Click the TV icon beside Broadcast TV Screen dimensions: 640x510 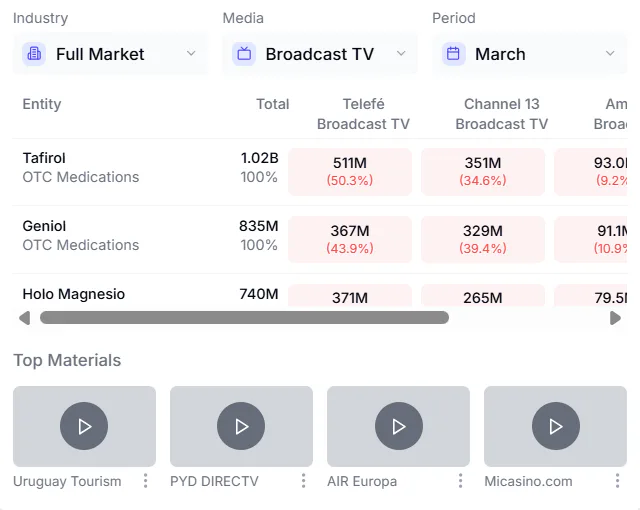[x=244, y=54]
